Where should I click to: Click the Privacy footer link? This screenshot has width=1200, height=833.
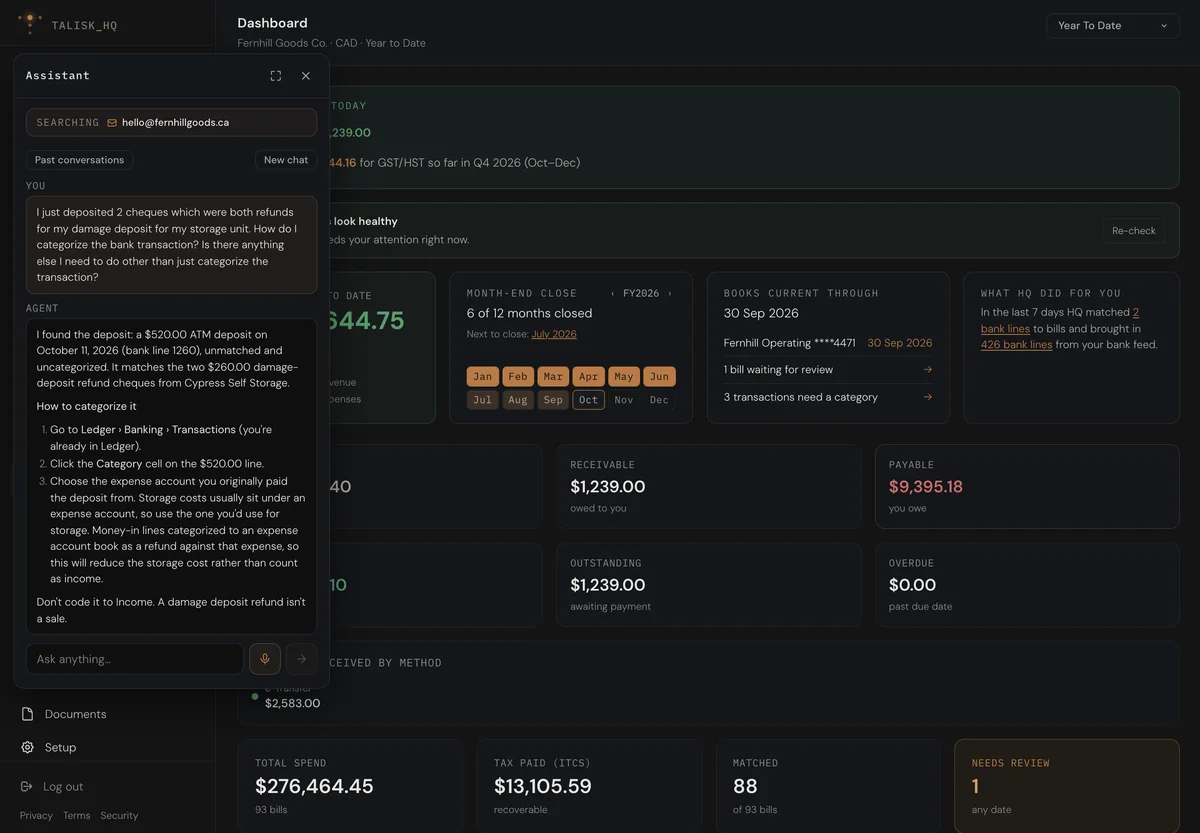coord(36,816)
